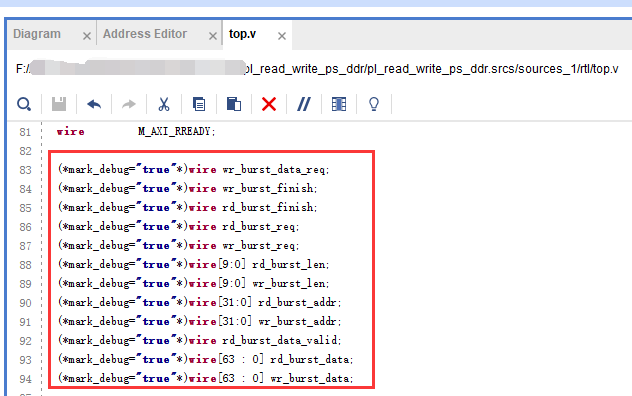Close the Address Editor tab
Screen dimensions: 632x396
(x=213, y=36)
